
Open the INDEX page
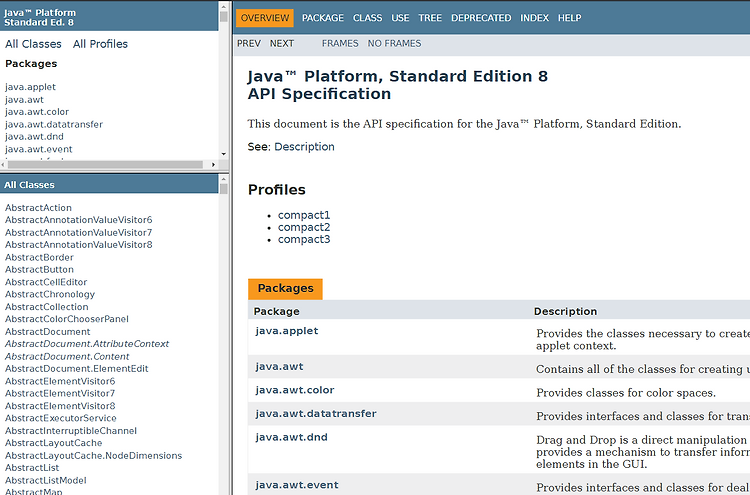click(x=534, y=18)
